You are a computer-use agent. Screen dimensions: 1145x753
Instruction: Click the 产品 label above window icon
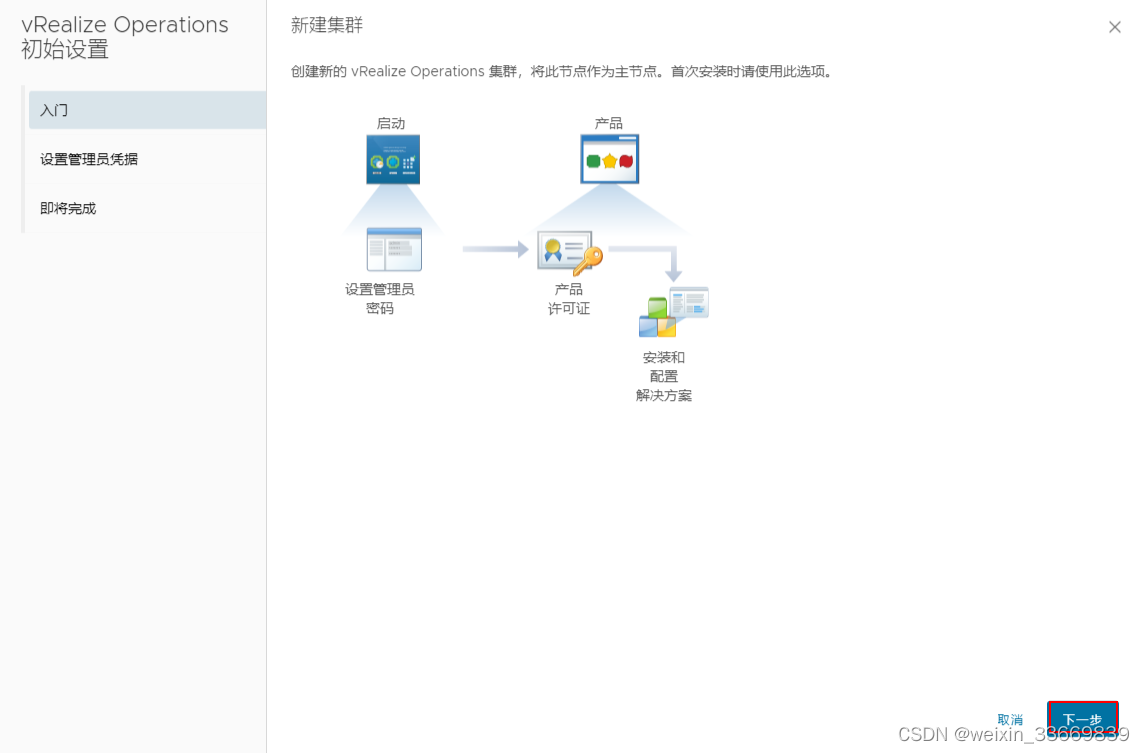pyautogui.click(x=608, y=123)
